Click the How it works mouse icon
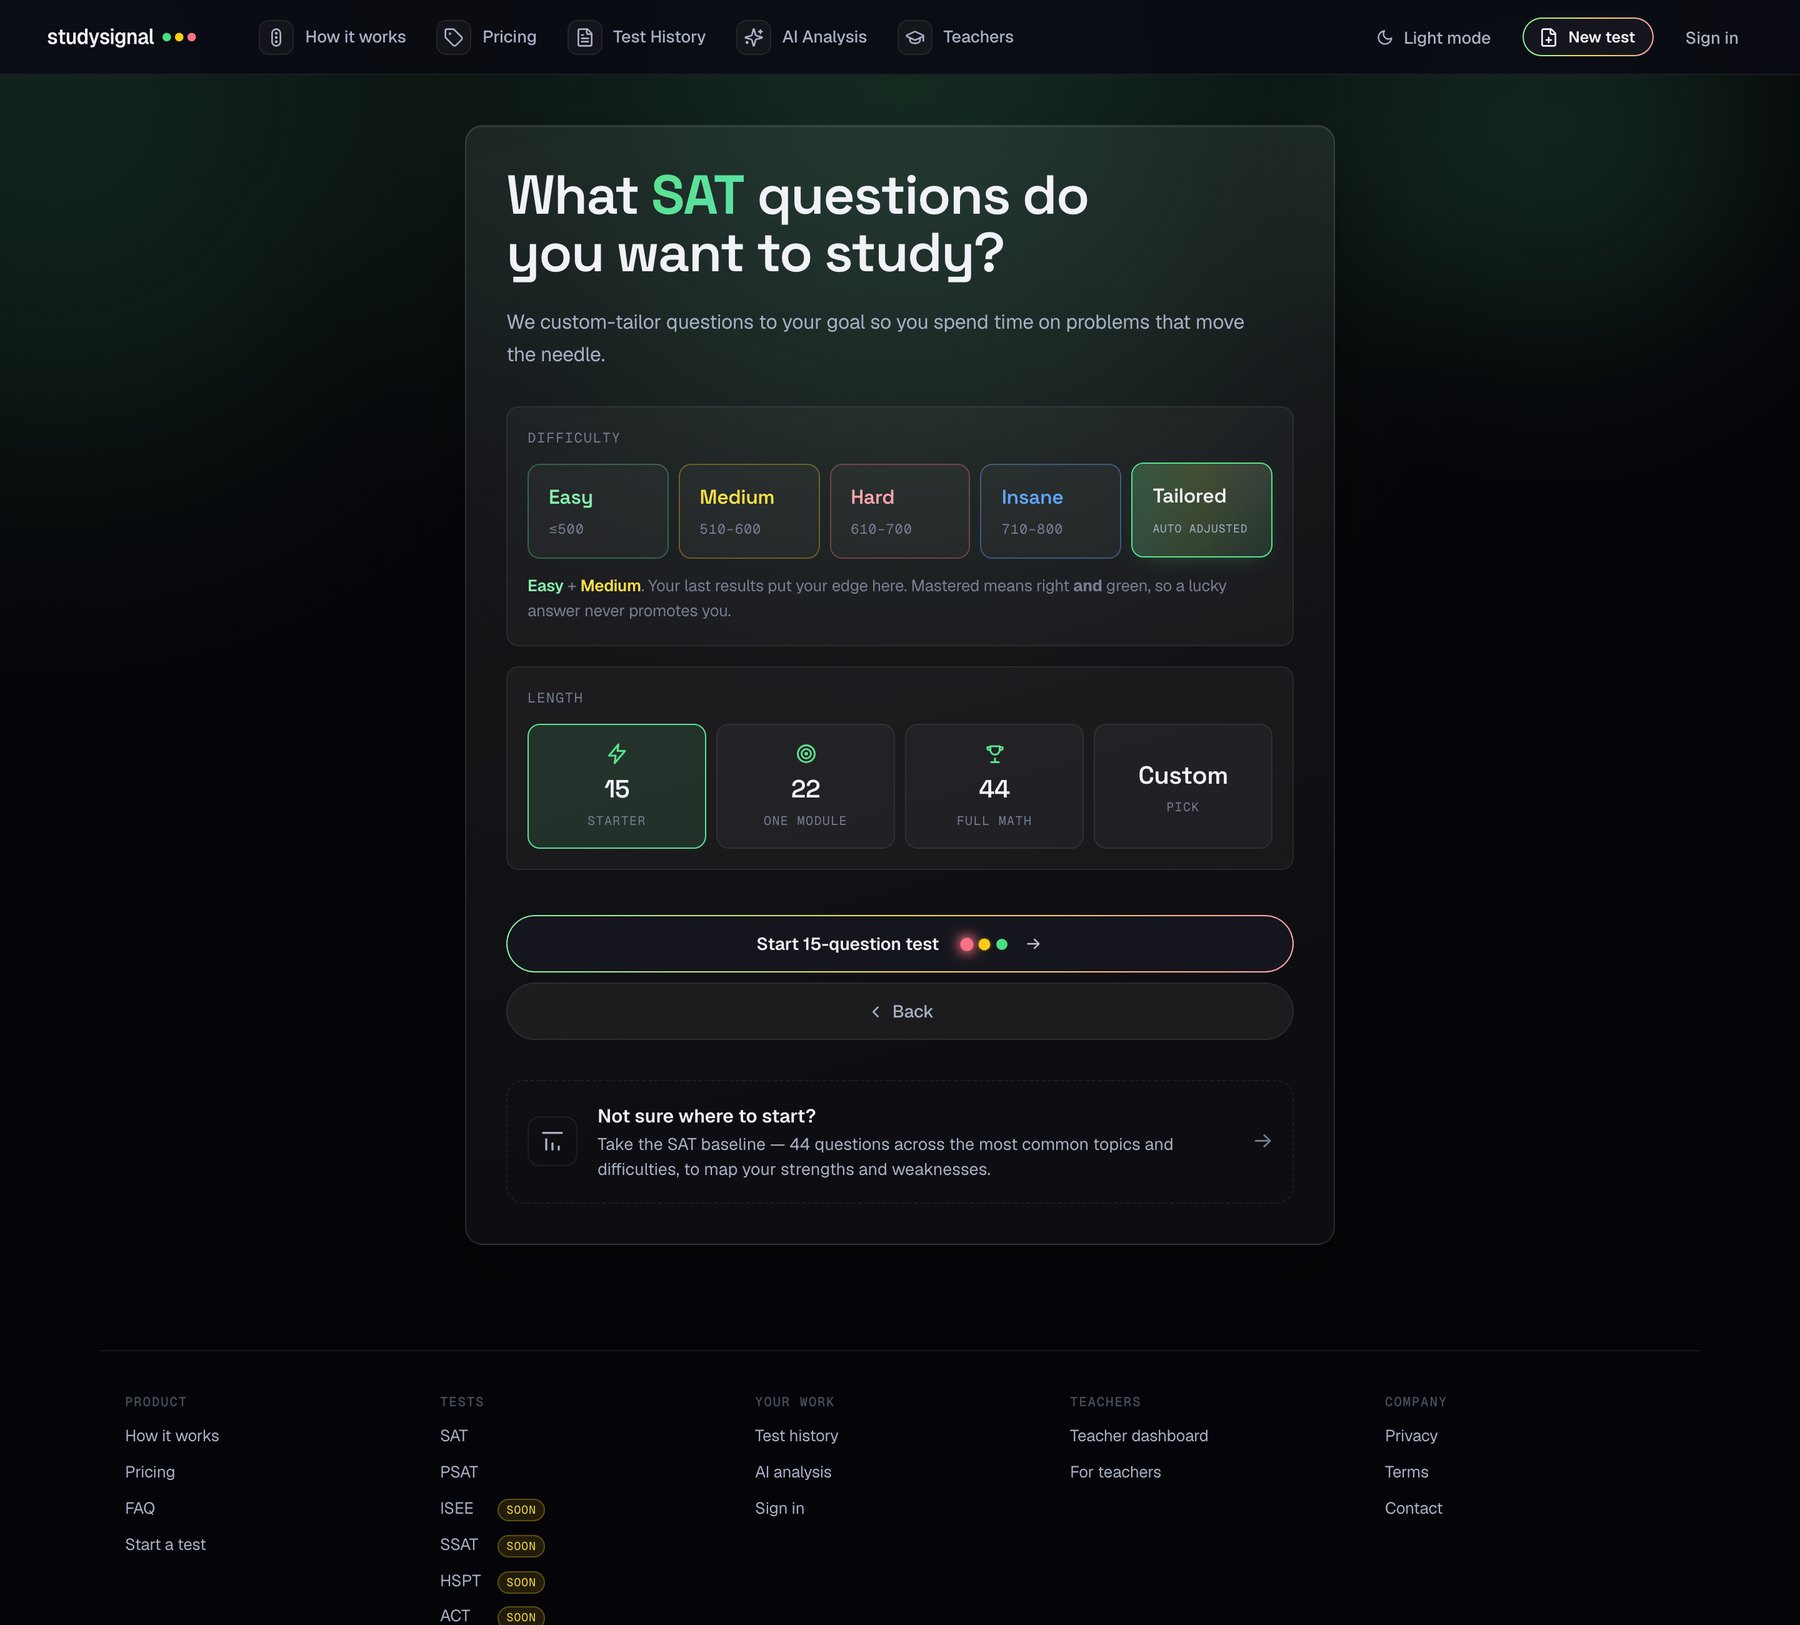Screen dimensions: 1800x1625 point(276,37)
